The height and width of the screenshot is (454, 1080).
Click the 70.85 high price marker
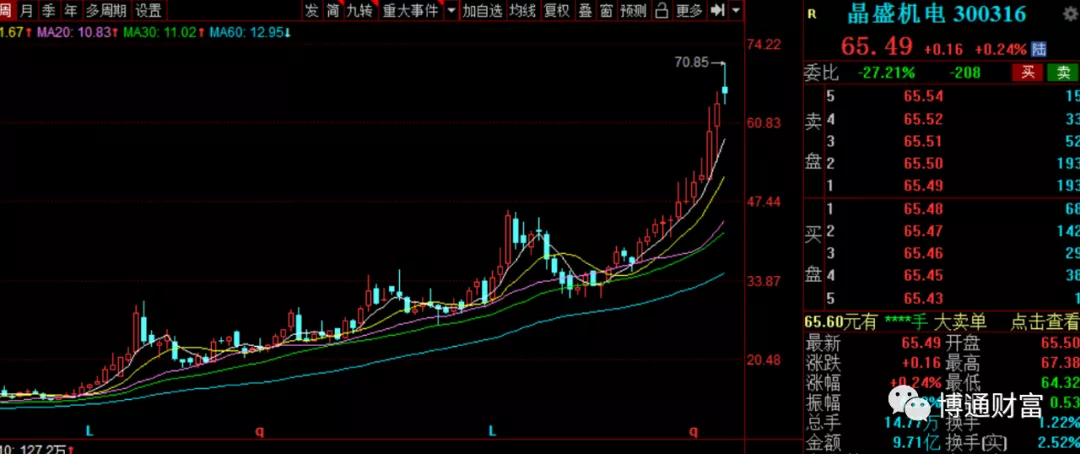pos(692,63)
